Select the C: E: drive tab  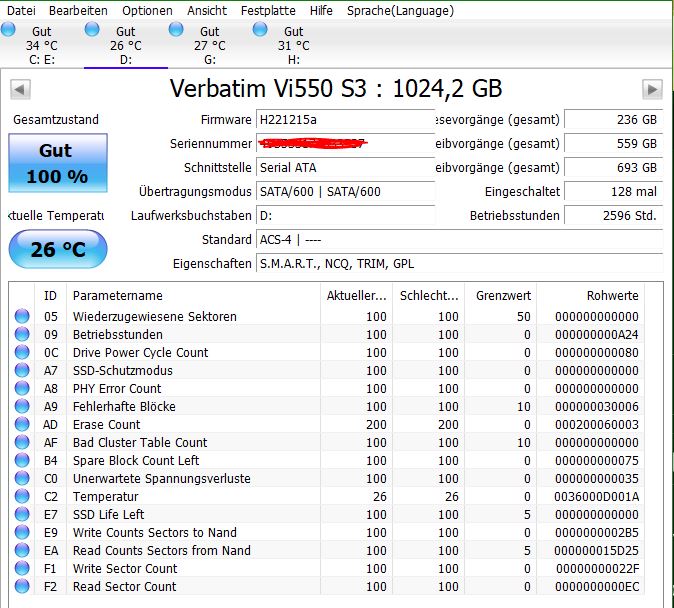click(x=42, y=45)
